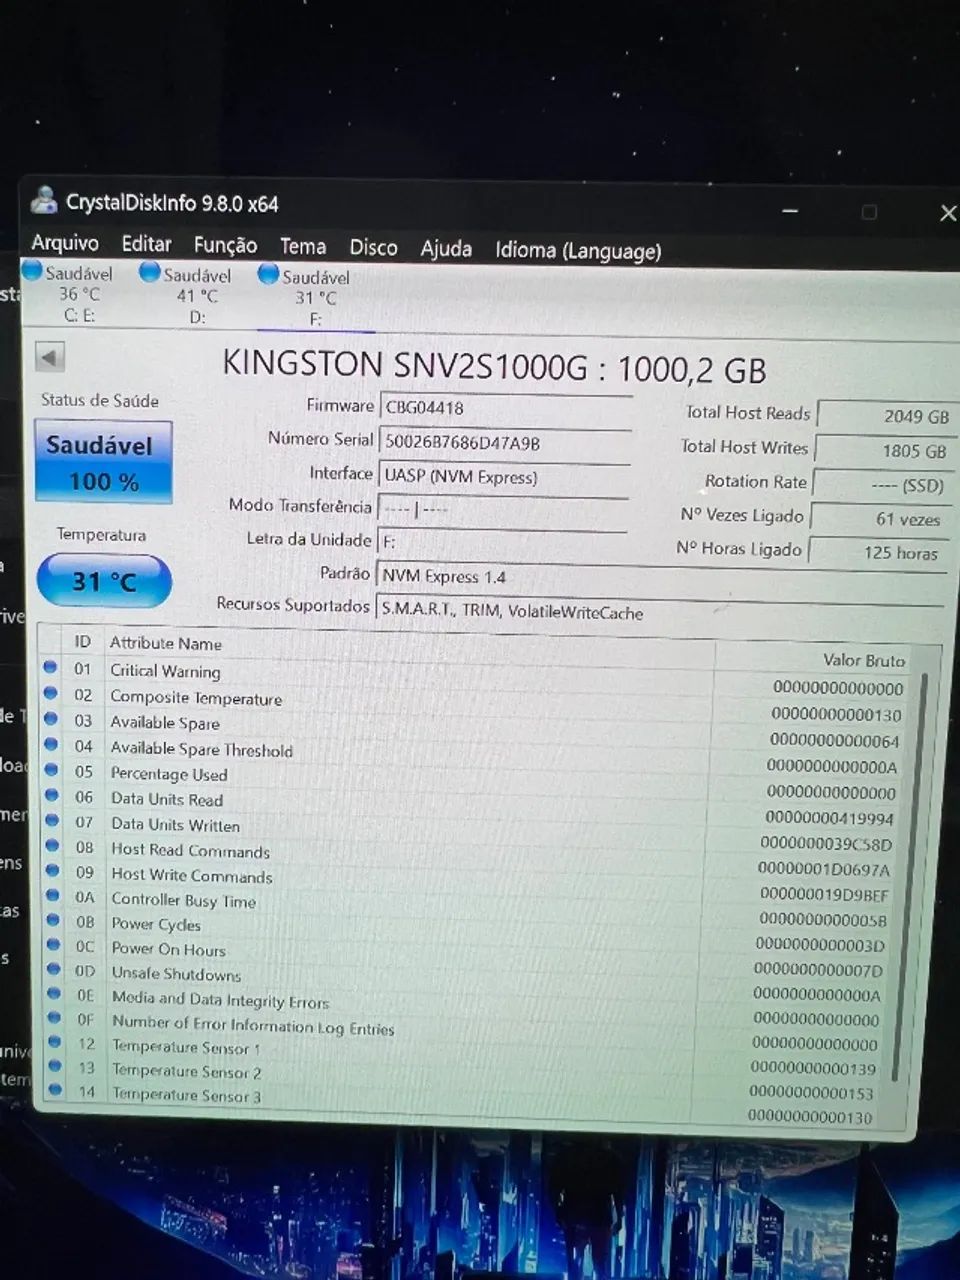This screenshot has height=1280, width=960.
Task: Open the Idioma (Language) menu
Action: [578, 250]
